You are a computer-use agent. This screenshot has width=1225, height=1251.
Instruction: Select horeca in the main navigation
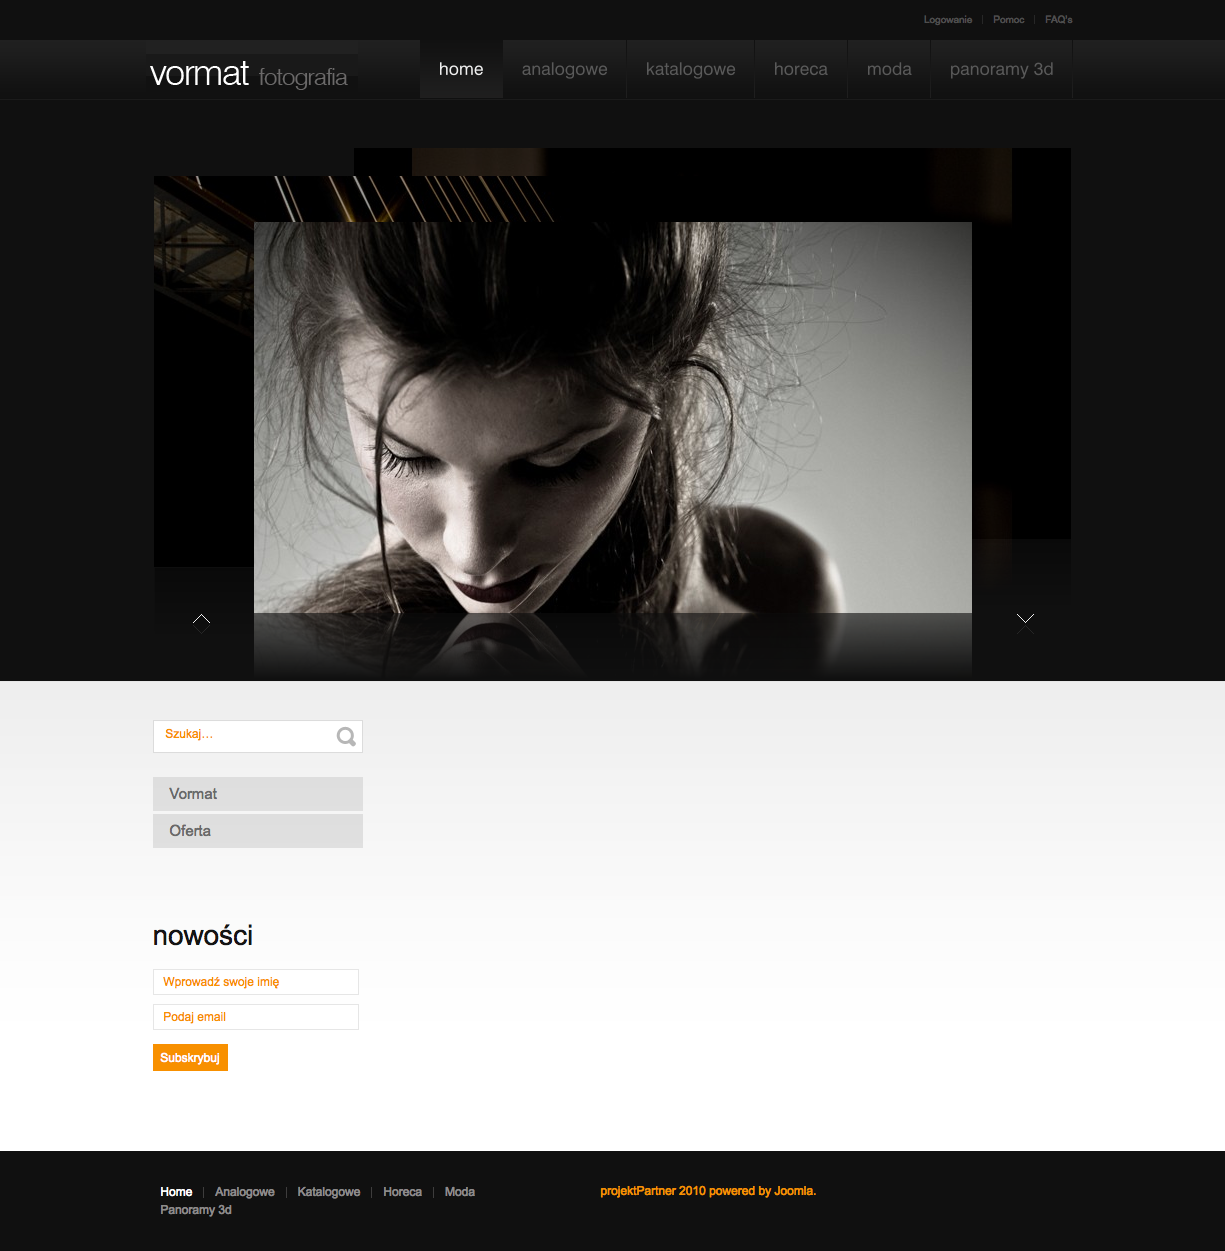click(800, 69)
